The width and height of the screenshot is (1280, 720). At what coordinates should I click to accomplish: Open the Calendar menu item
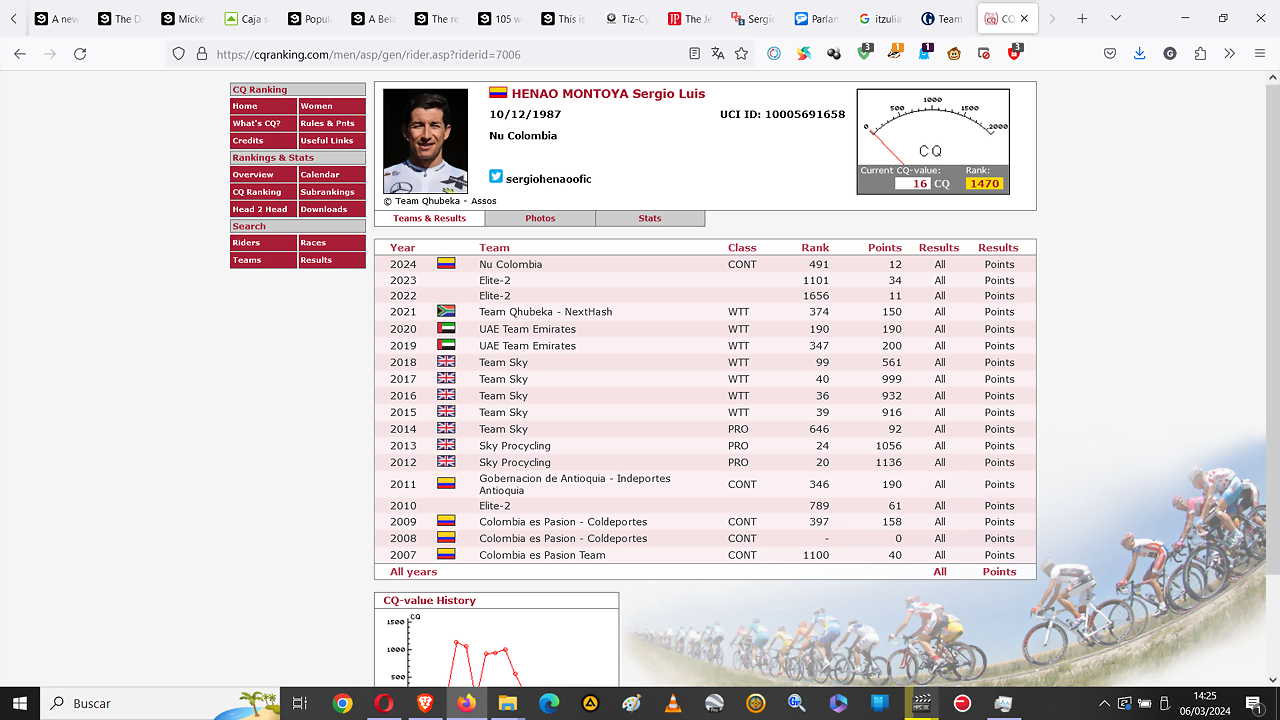click(332, 175)
